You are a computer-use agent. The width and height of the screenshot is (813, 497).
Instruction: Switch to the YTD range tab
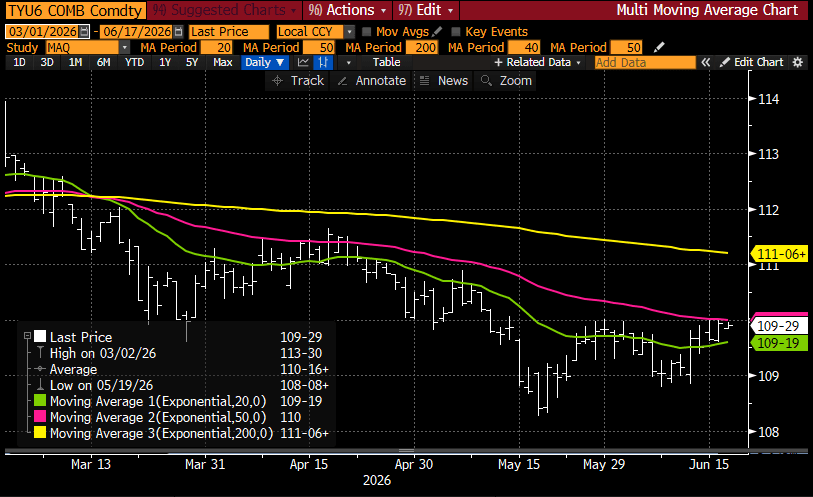tap(135, 63)
